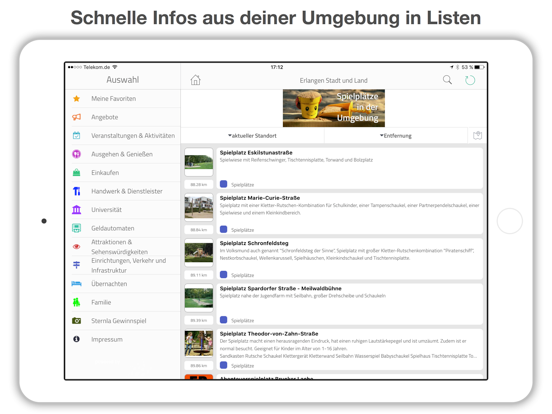Open the Sternla Gewinnspiel entry
This screenshot has height=414, width=552.
pyautogui.click(x=123, y=321)
